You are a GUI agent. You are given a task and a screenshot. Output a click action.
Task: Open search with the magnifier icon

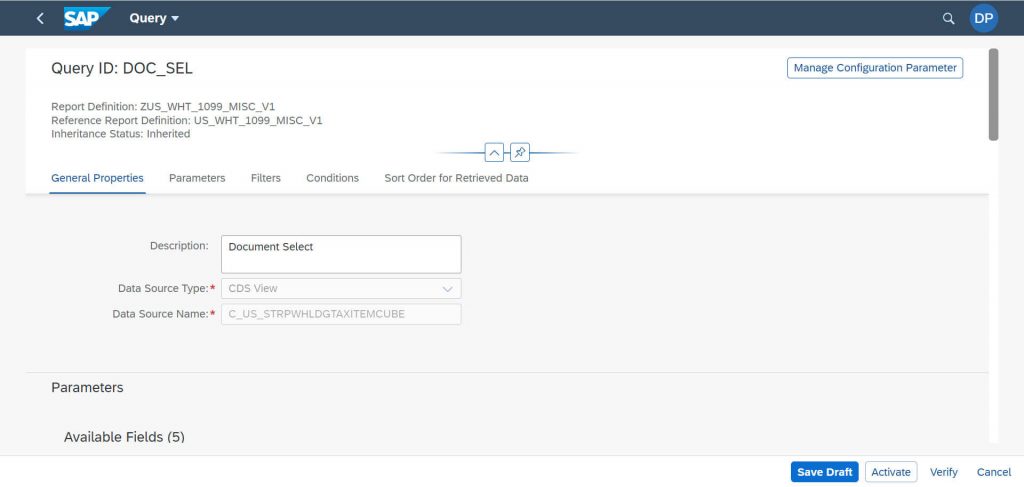coord(948,18)
